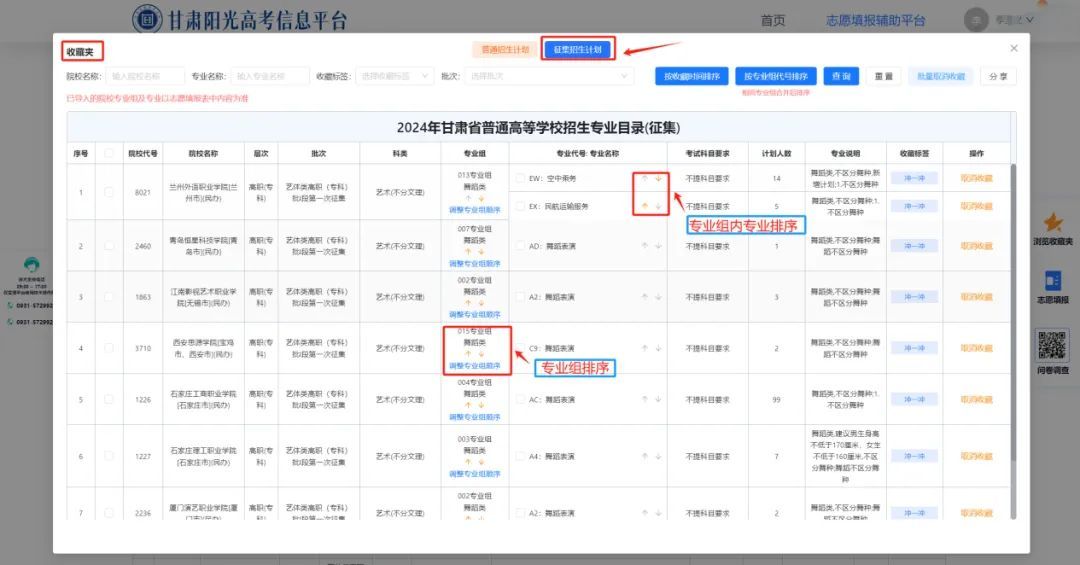1080x565 pixels.
Task: Click the 重置 button
Action: [884, 76]
